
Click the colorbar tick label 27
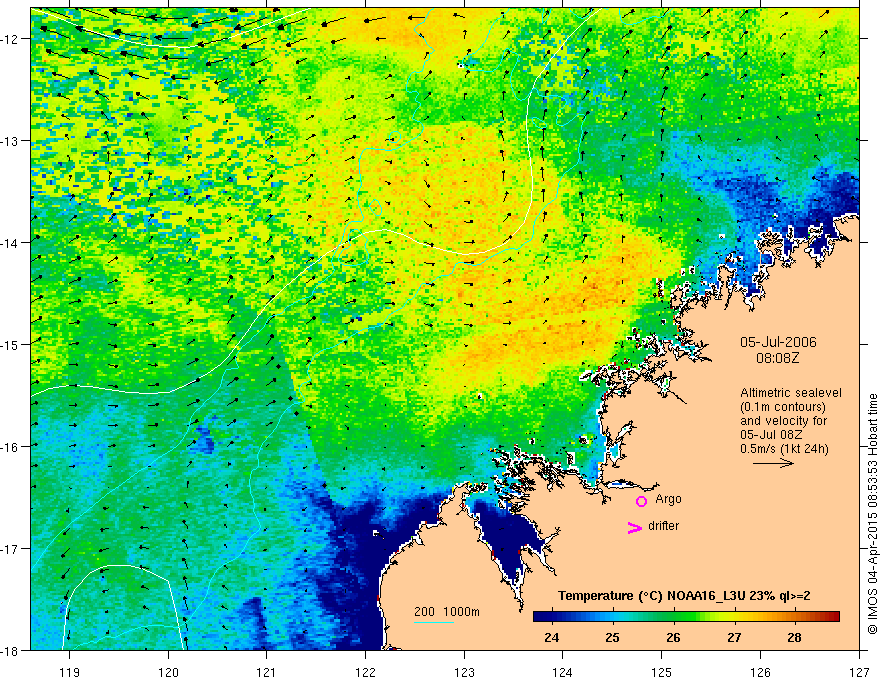734,637
